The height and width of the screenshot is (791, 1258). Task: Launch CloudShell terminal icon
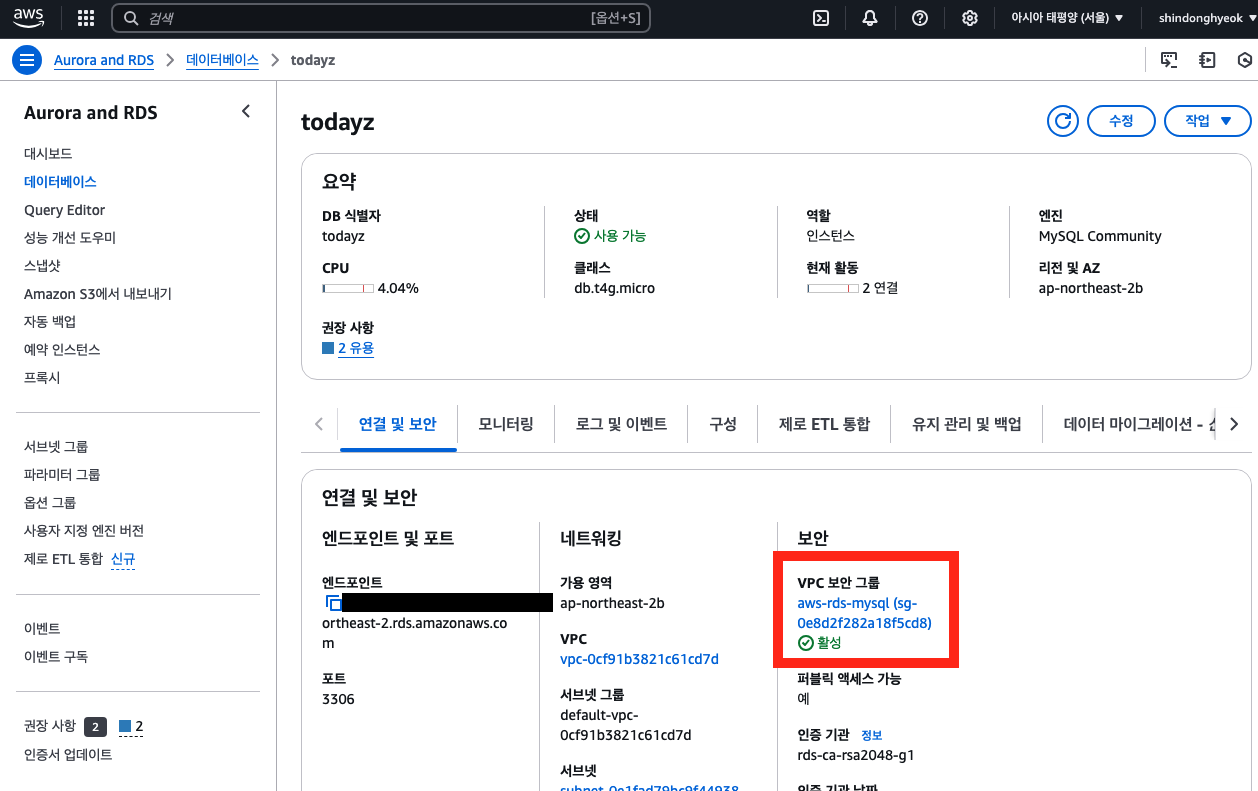[x=821, y=18]
